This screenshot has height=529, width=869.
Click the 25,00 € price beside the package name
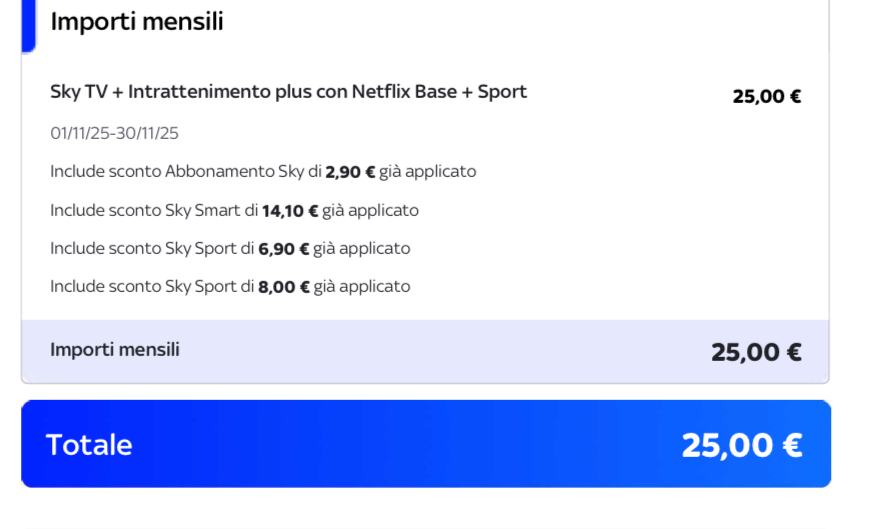coord(766,97)
